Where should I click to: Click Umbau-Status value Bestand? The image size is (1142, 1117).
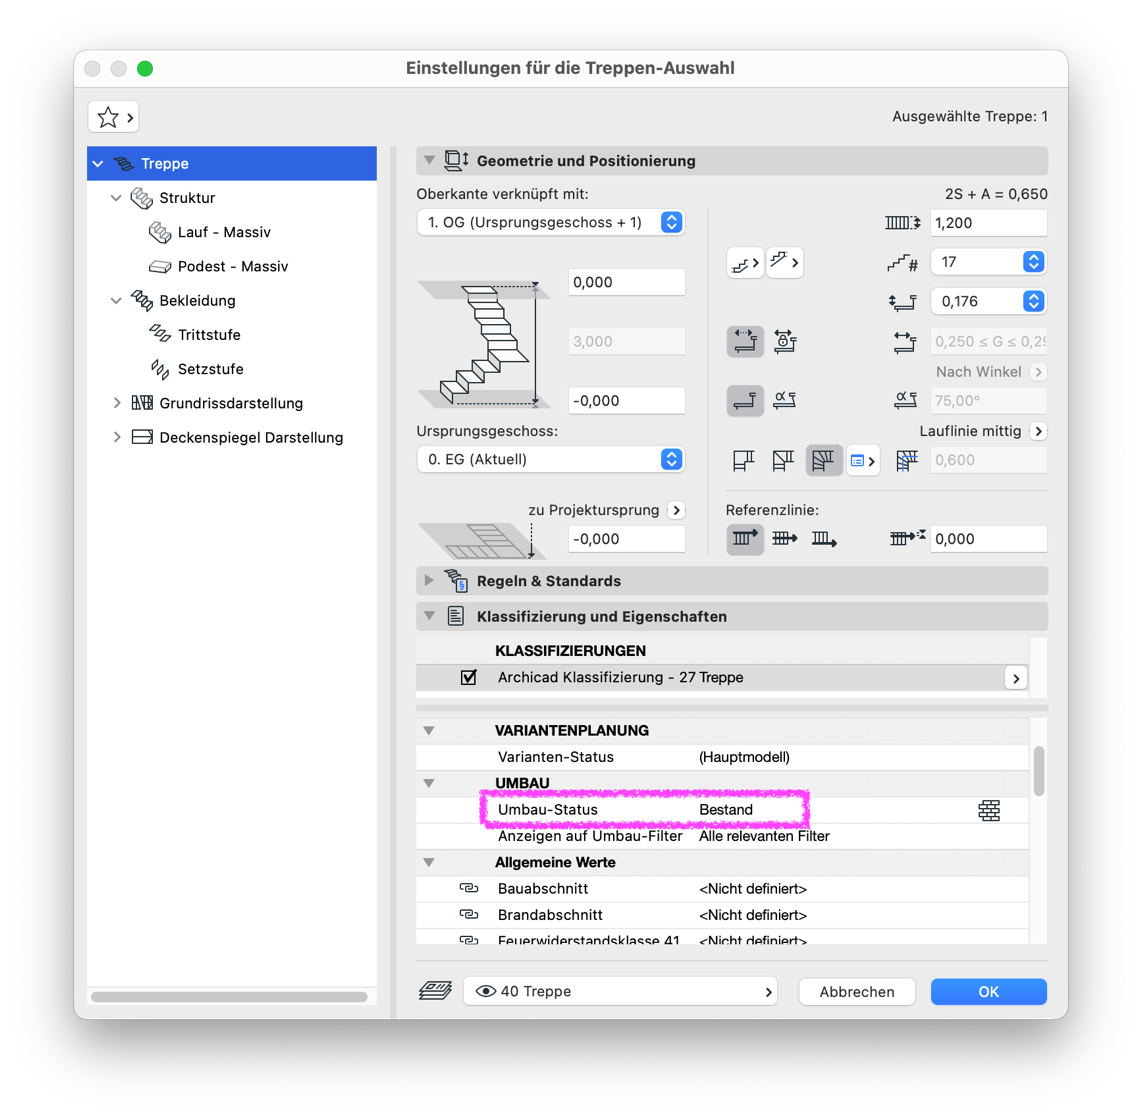pos(726,810)
